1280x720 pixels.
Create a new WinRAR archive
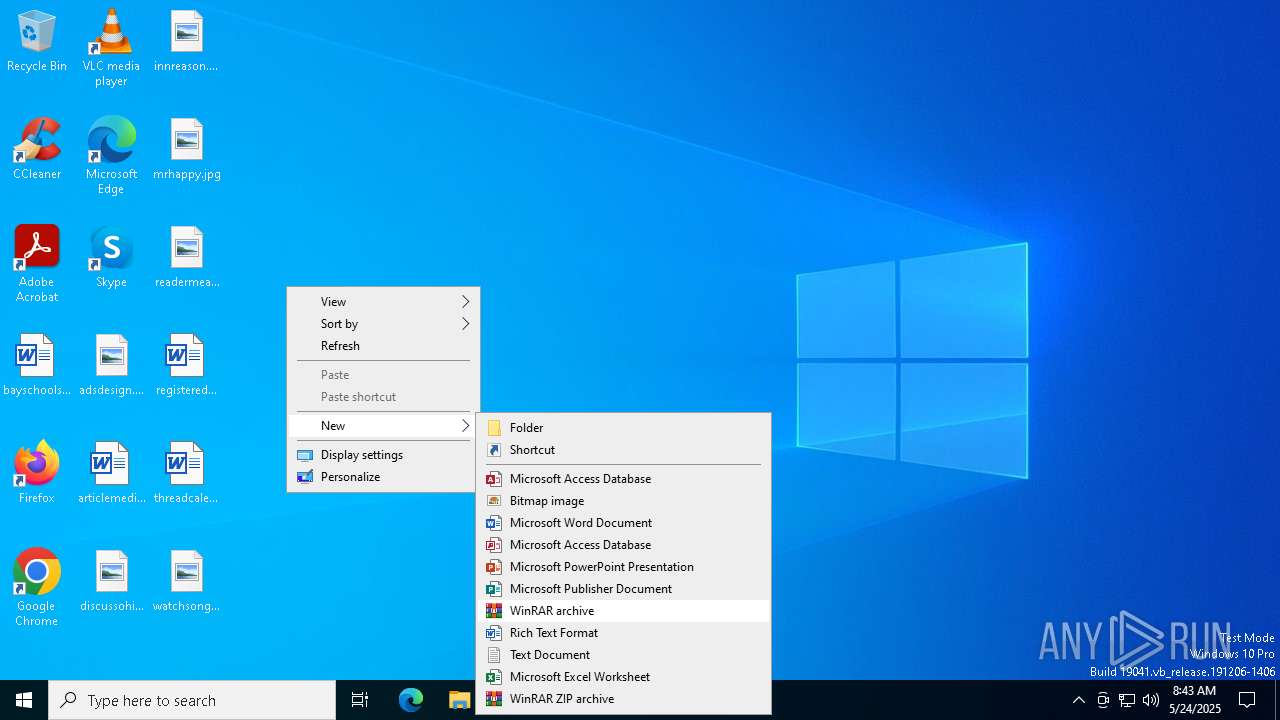point(624,611)
